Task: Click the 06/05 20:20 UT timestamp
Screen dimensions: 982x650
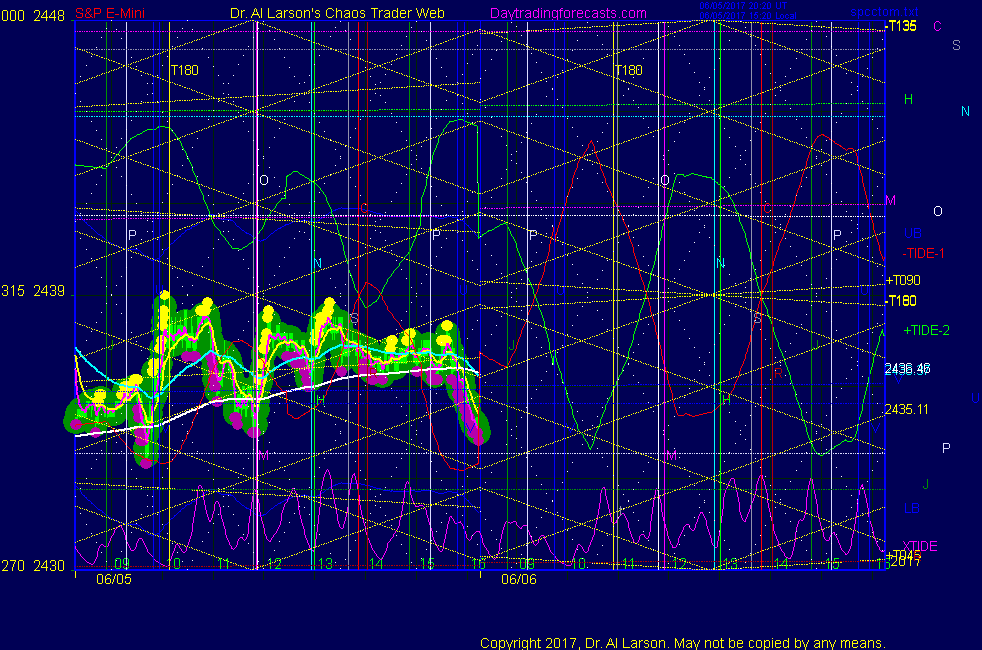Action: point(743,6)
